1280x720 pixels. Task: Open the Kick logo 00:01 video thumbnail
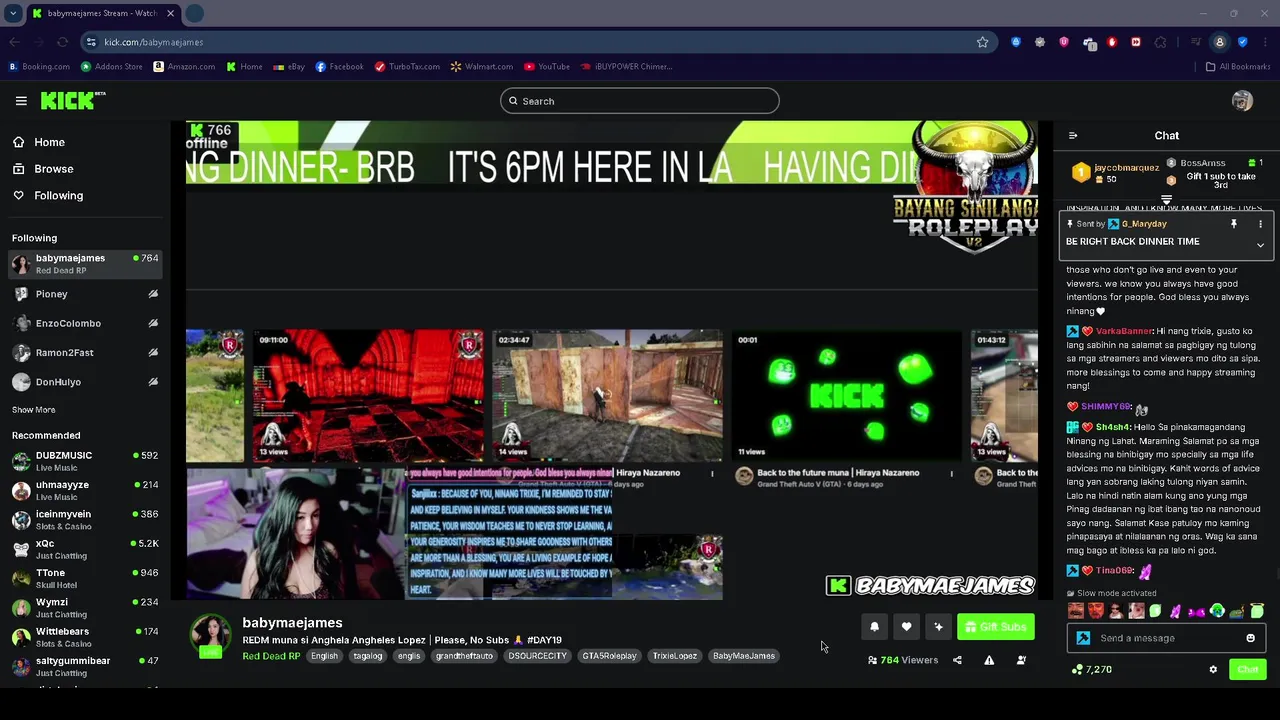pyautogui.click(x=847, y=396)
